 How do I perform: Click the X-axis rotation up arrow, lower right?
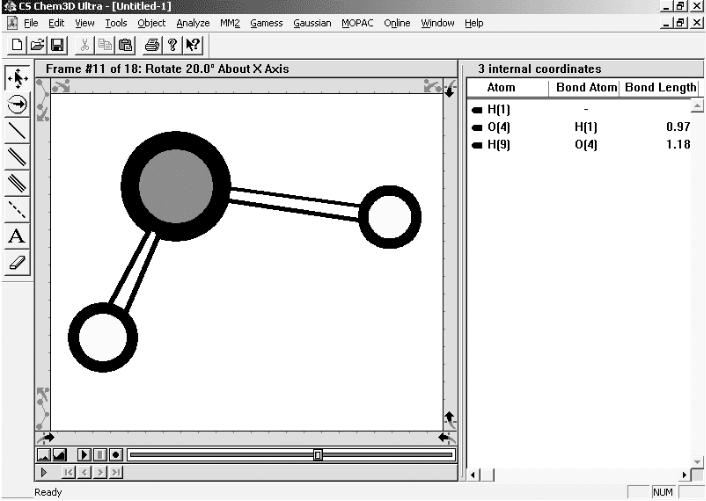tap(450, 420)
